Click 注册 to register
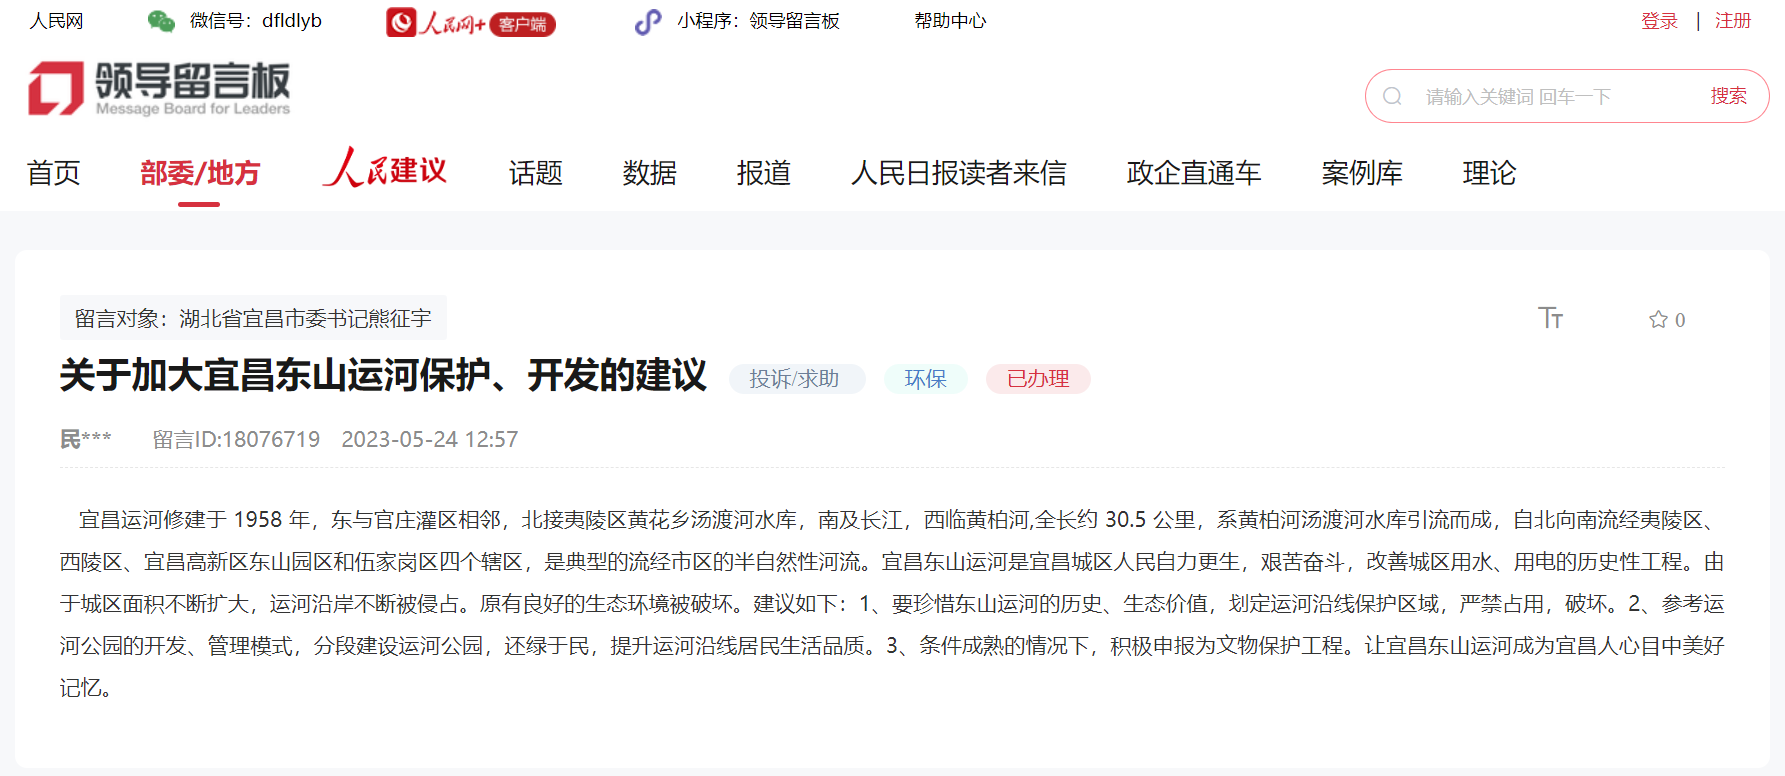This screenshot has height=776, width=1785. coord(1733,21)
